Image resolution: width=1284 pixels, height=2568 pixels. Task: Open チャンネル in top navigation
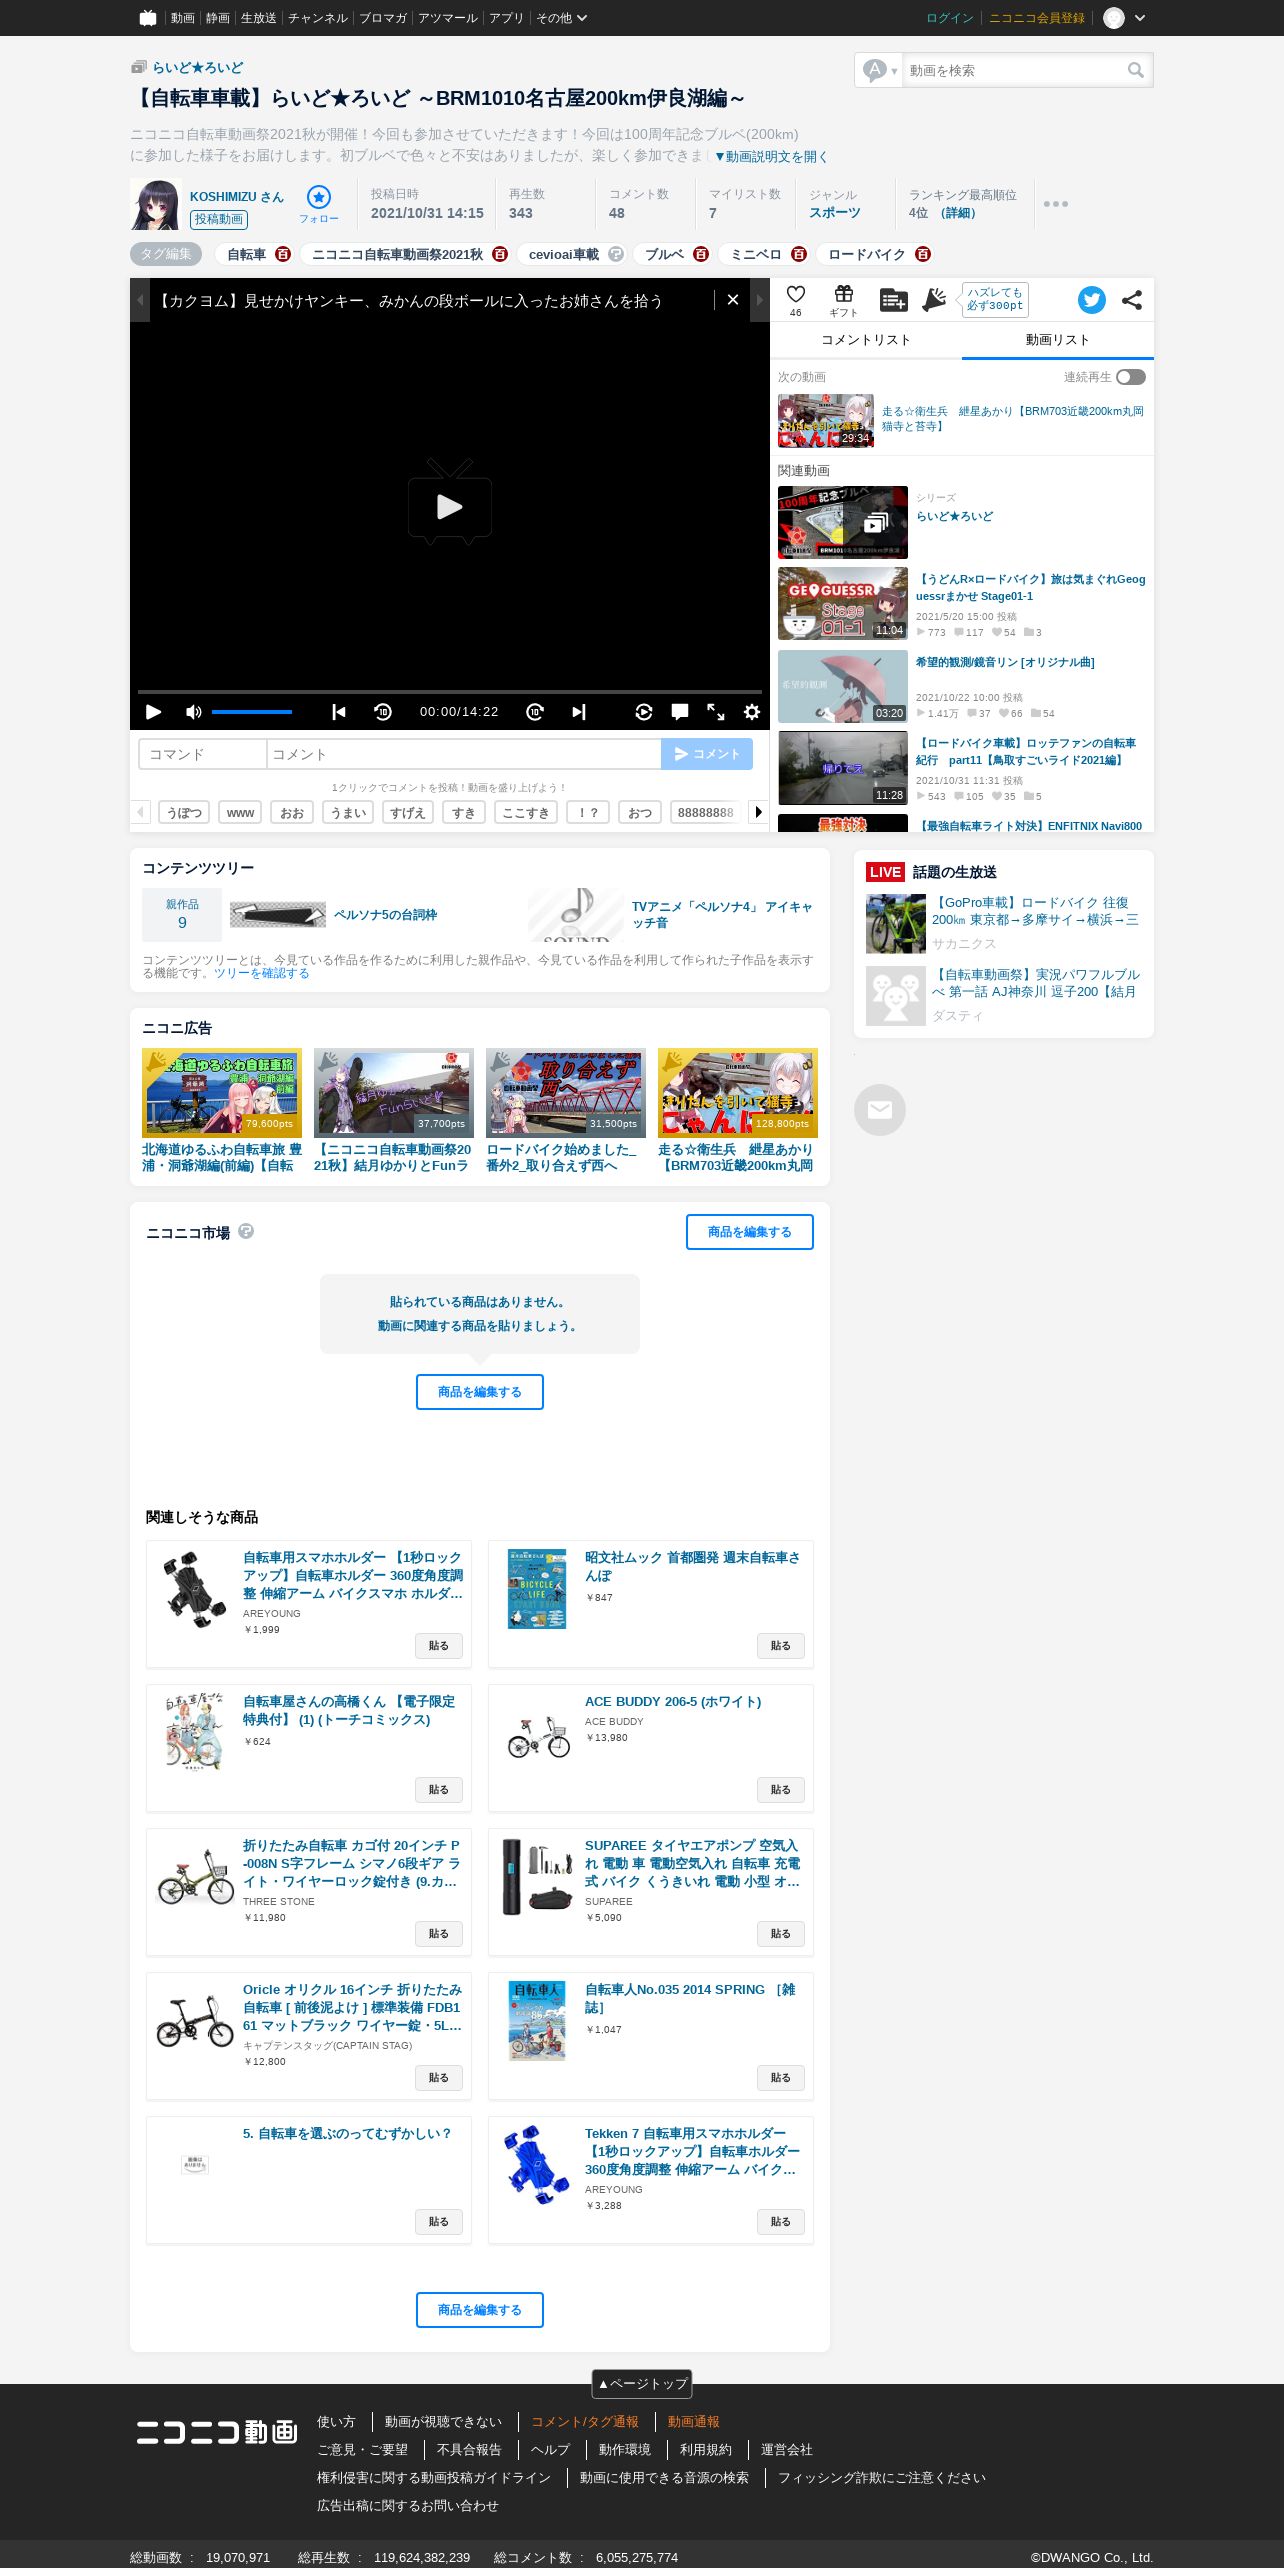318,18
